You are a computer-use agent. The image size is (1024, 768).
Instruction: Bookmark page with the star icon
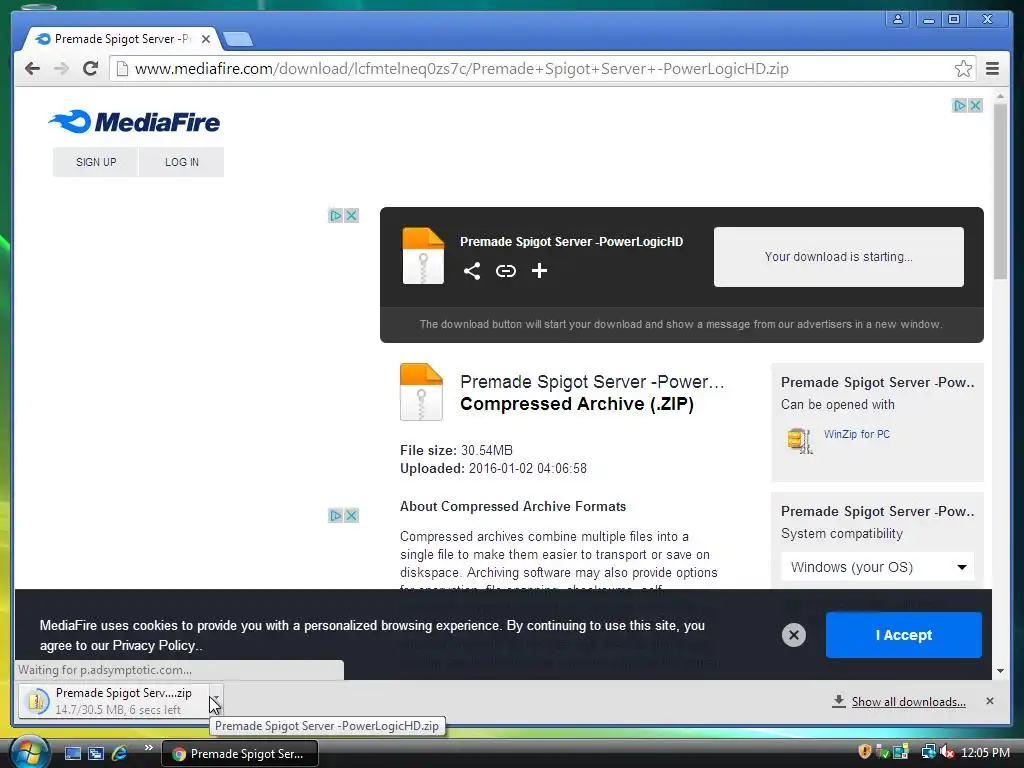click(963, 69)
